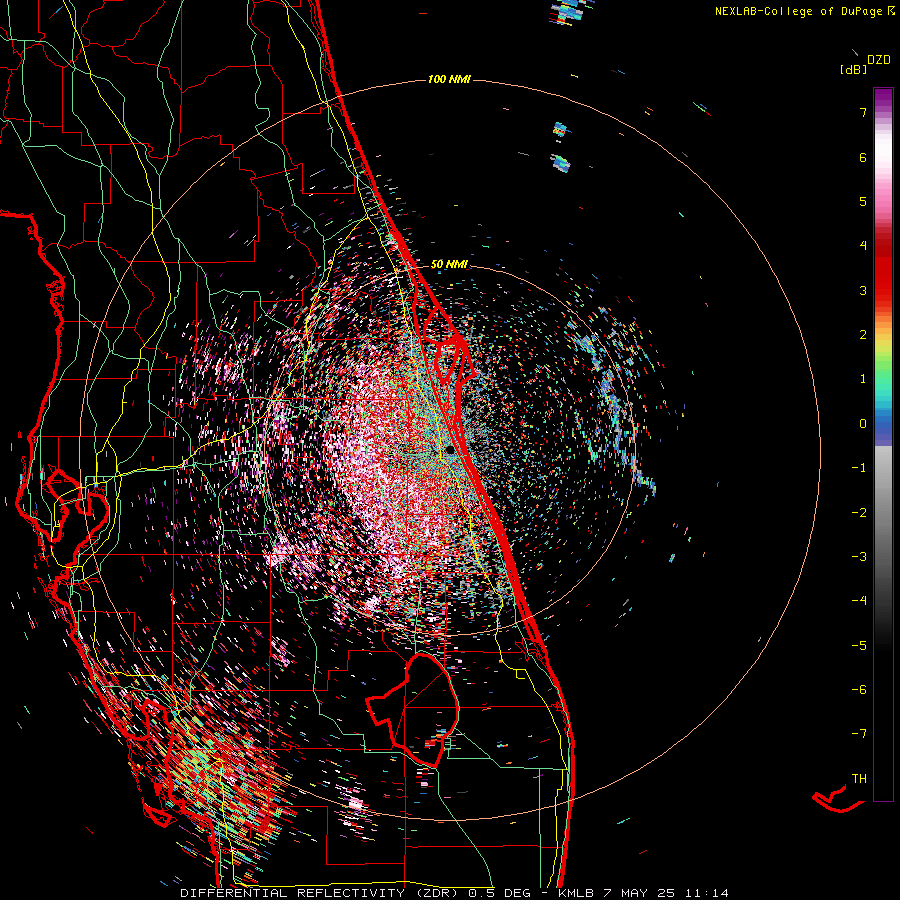Click the color scale value -1
This screenshot has height=900, width=900.
tap(859, 468)
